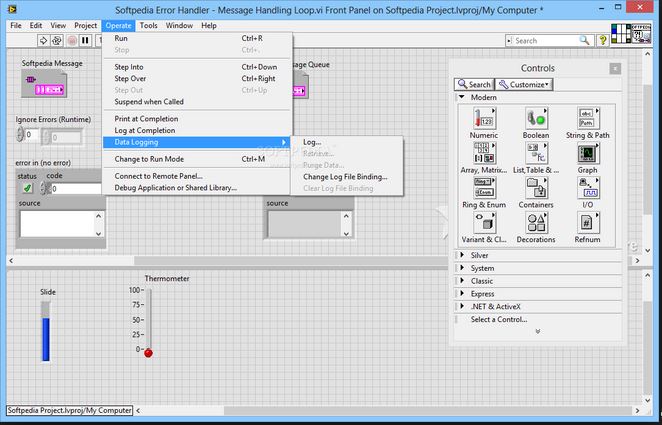Click the Run arrow toolbar button
The image size is (662, 425).
[44, 40]
